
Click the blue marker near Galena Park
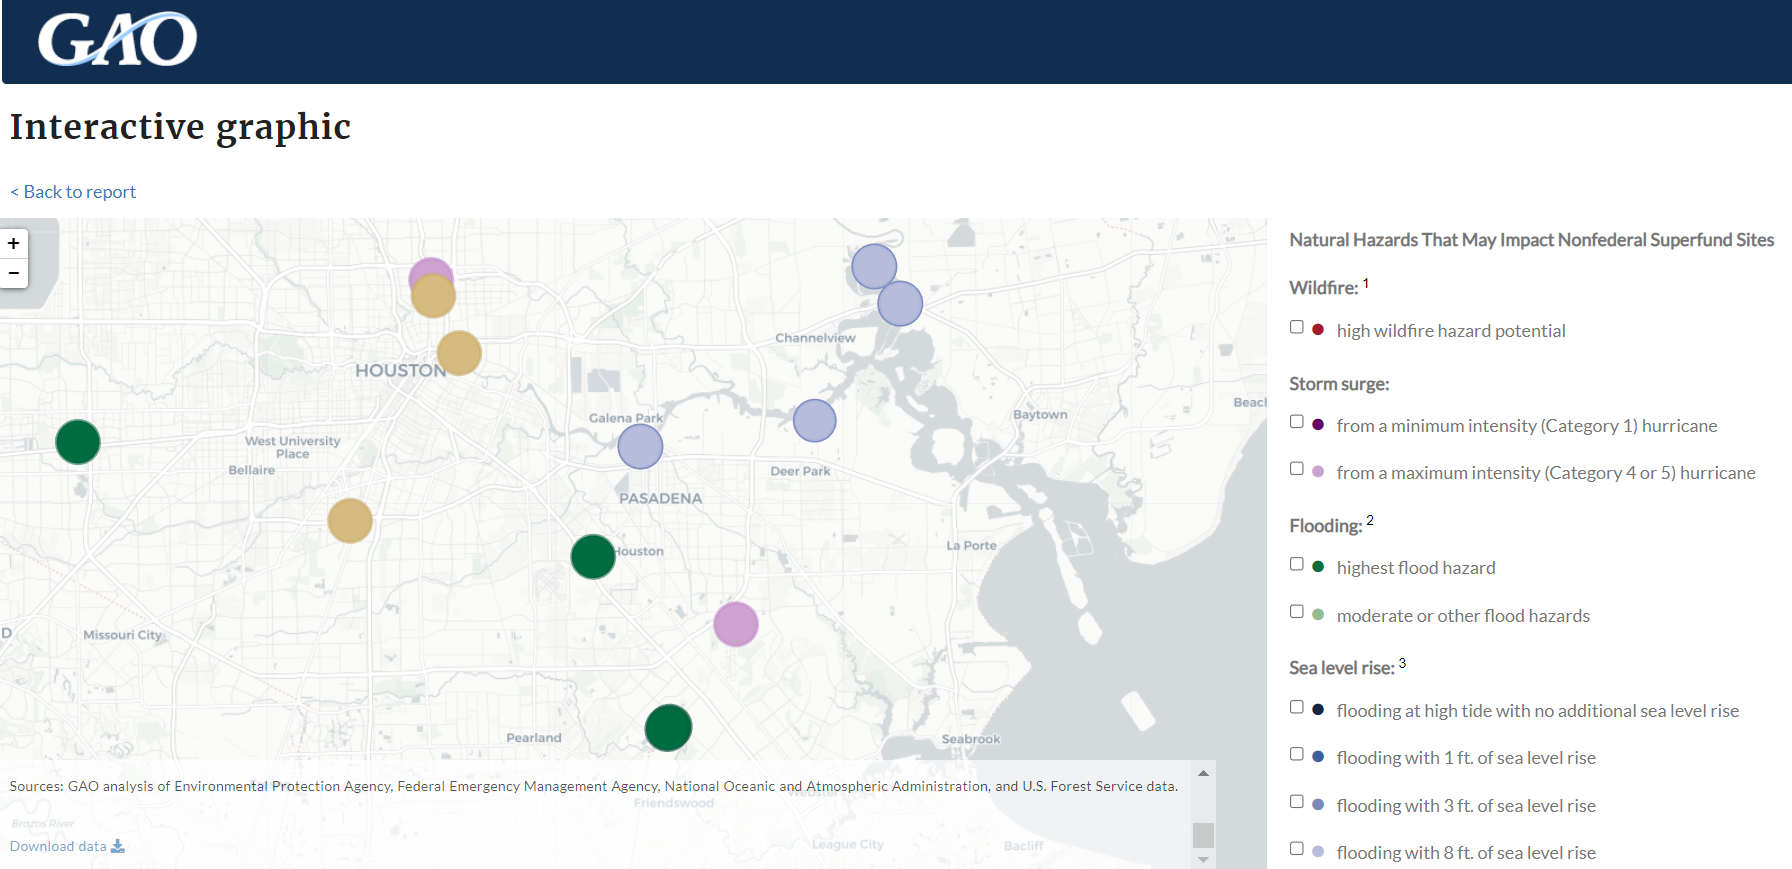640,447
